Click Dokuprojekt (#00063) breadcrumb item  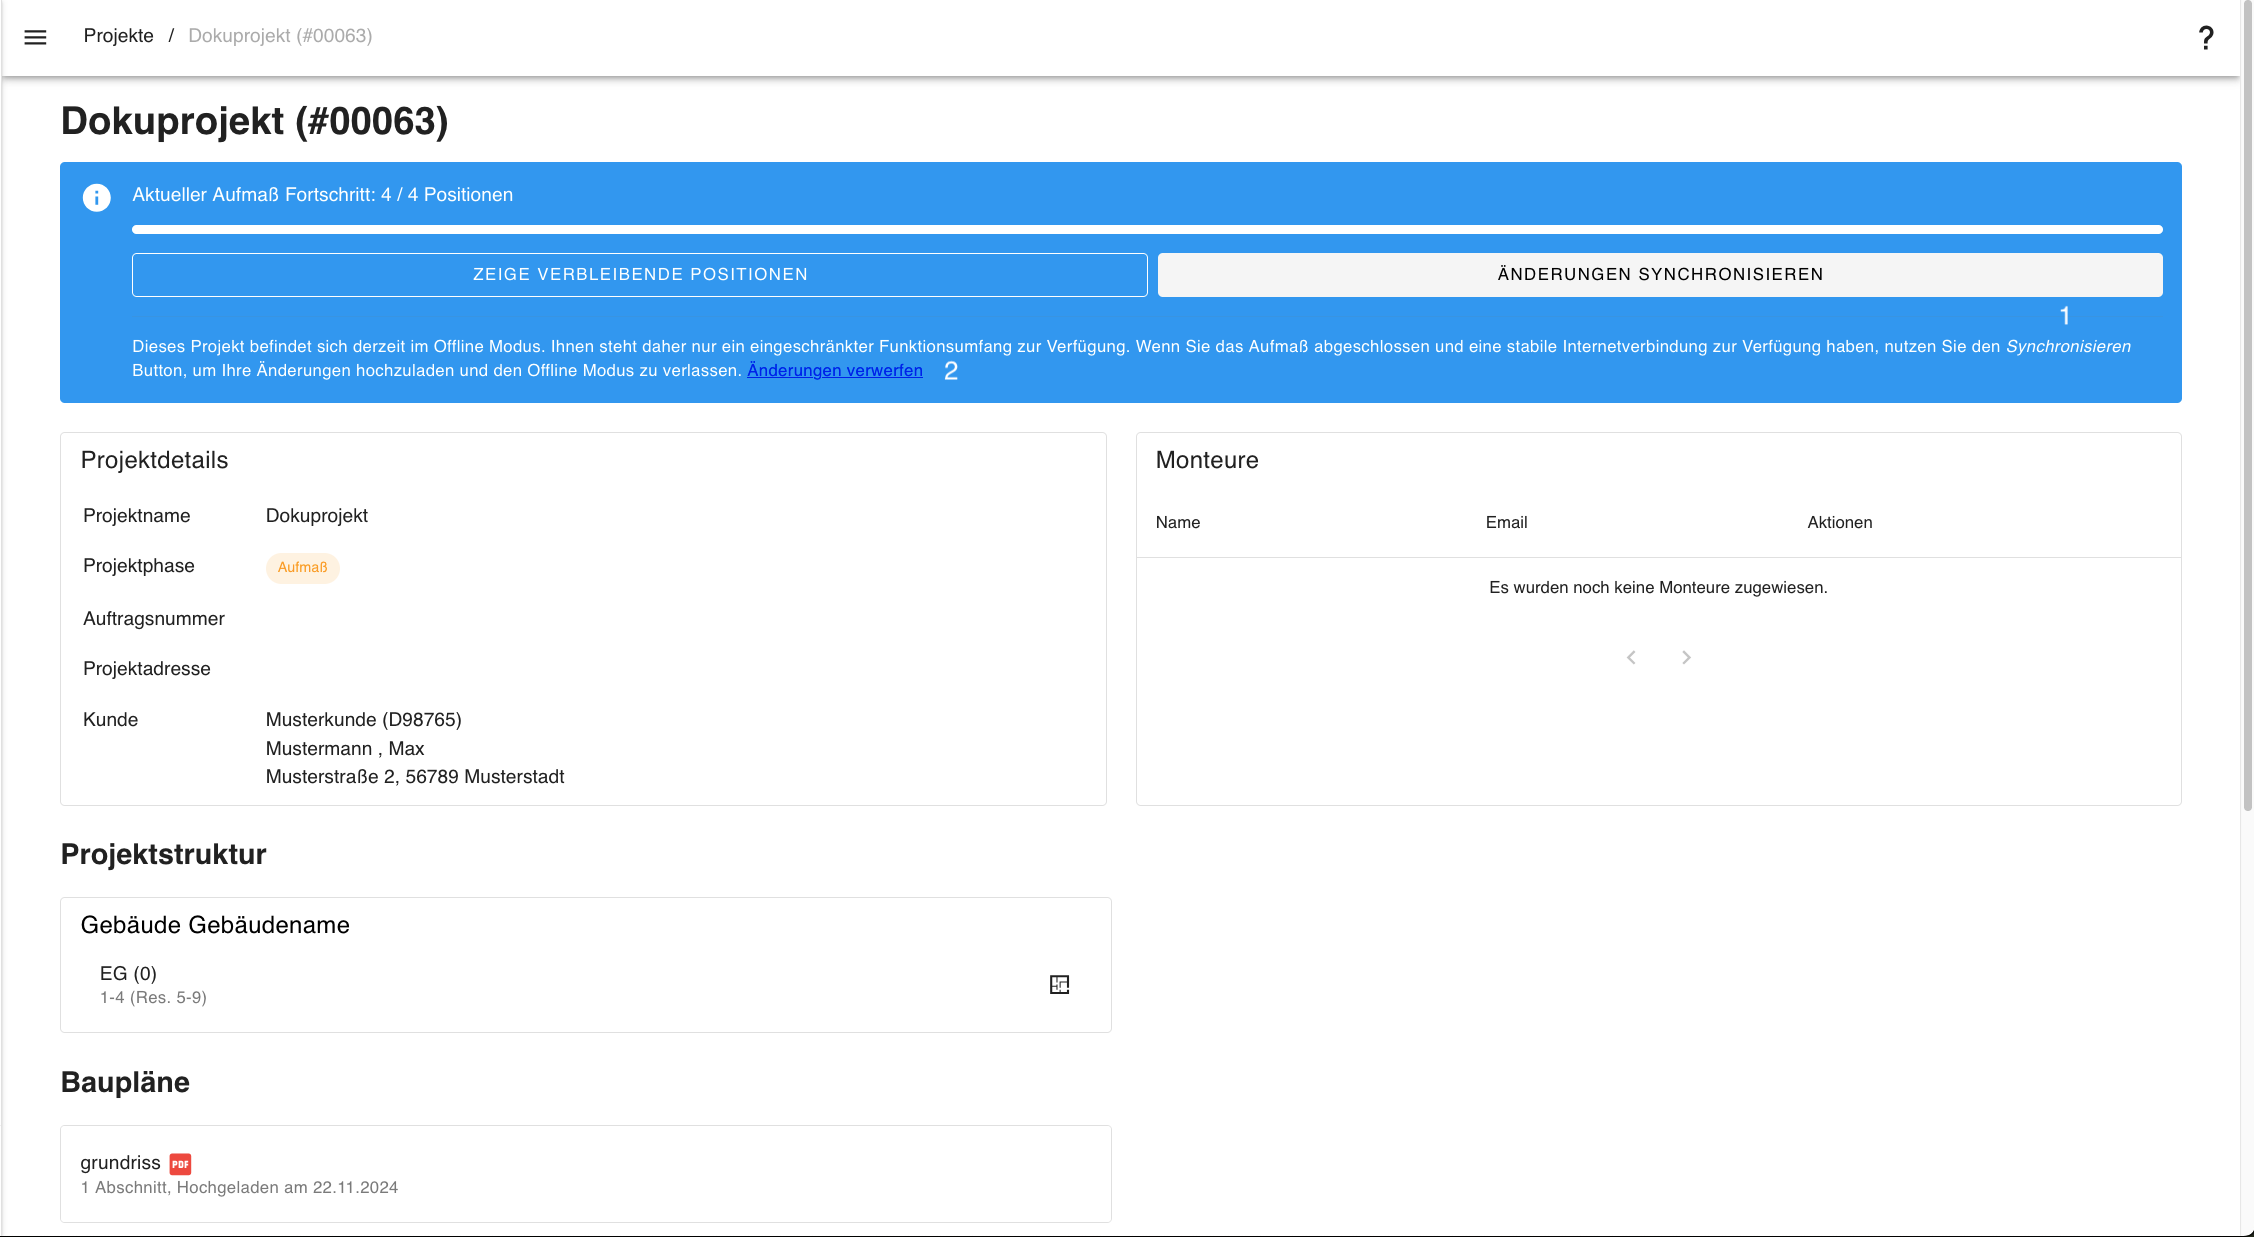[x=280, y=36]
